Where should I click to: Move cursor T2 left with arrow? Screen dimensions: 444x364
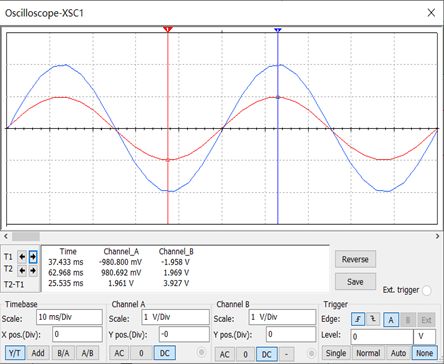pyautogui.click(x=22, y=270)
